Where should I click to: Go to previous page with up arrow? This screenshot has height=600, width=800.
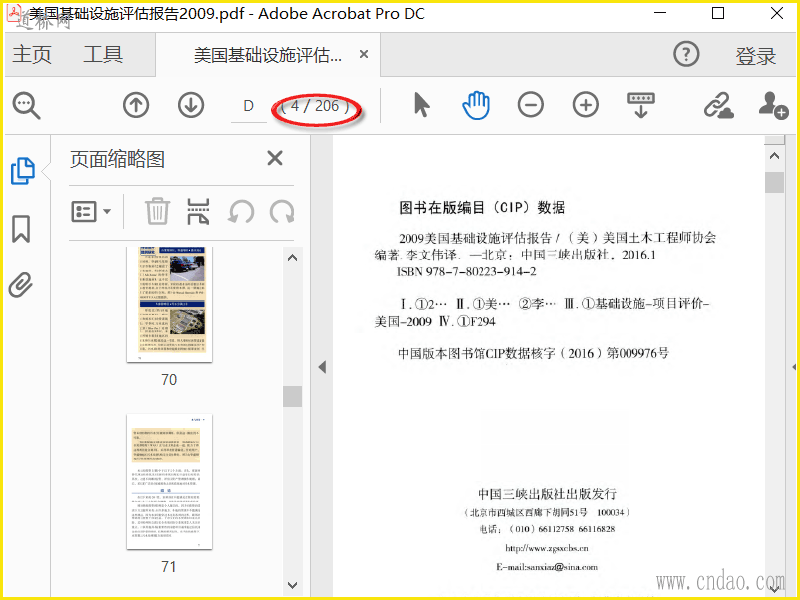click(x=136, y=105)
